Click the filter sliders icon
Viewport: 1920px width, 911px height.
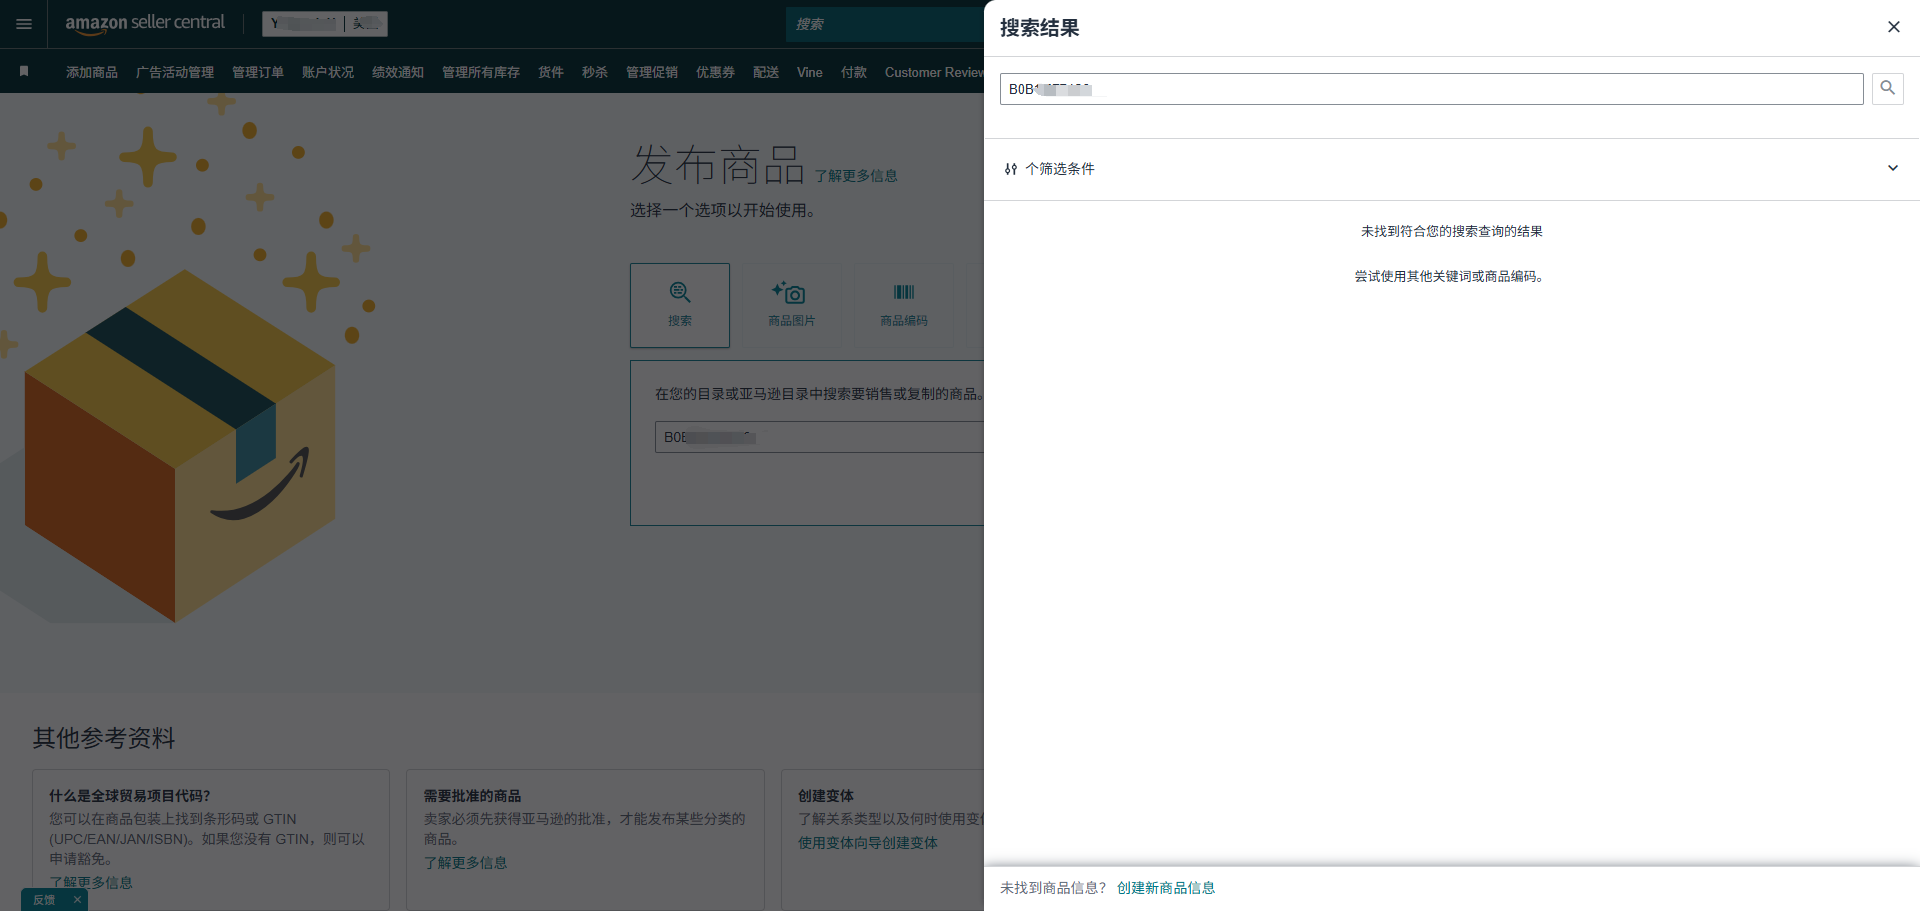[x=1011, y=169]
